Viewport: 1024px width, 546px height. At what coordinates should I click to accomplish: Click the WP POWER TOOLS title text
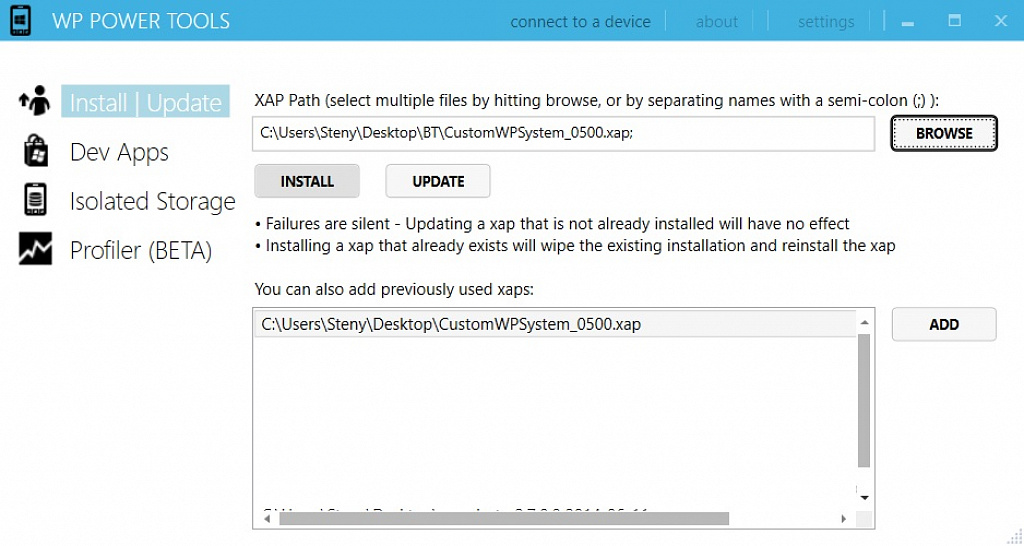tap(141, 21)
